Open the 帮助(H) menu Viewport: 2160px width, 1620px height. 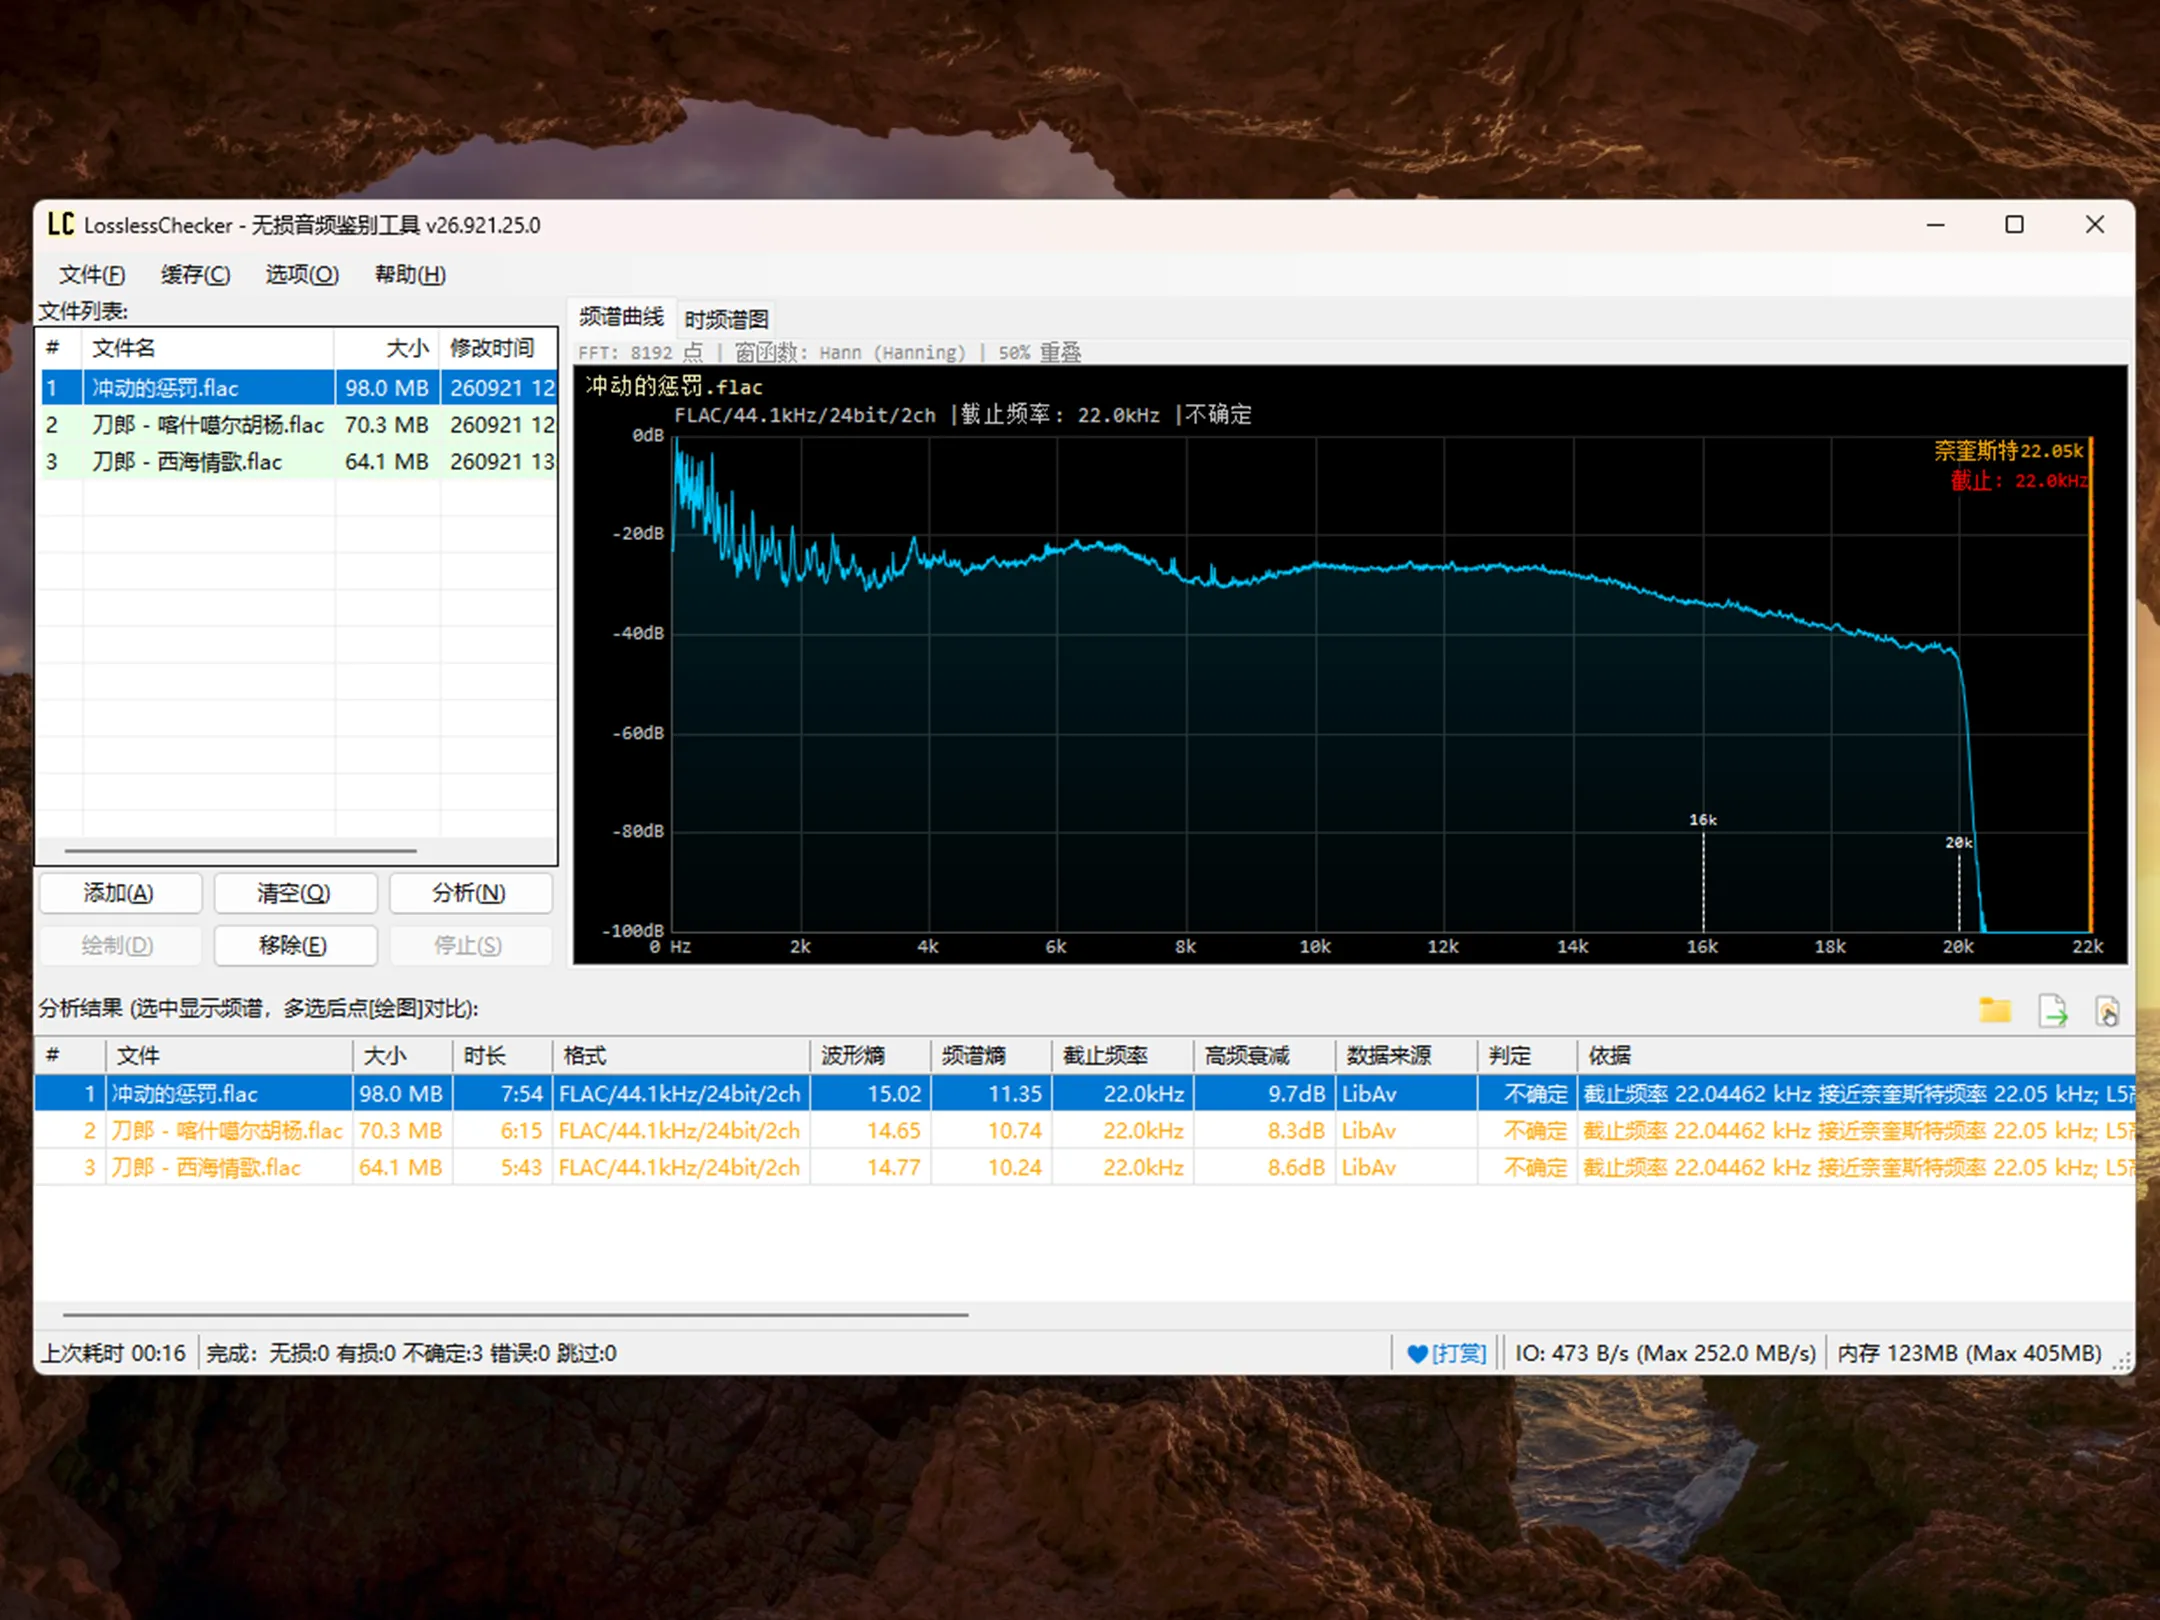[410, 274]
